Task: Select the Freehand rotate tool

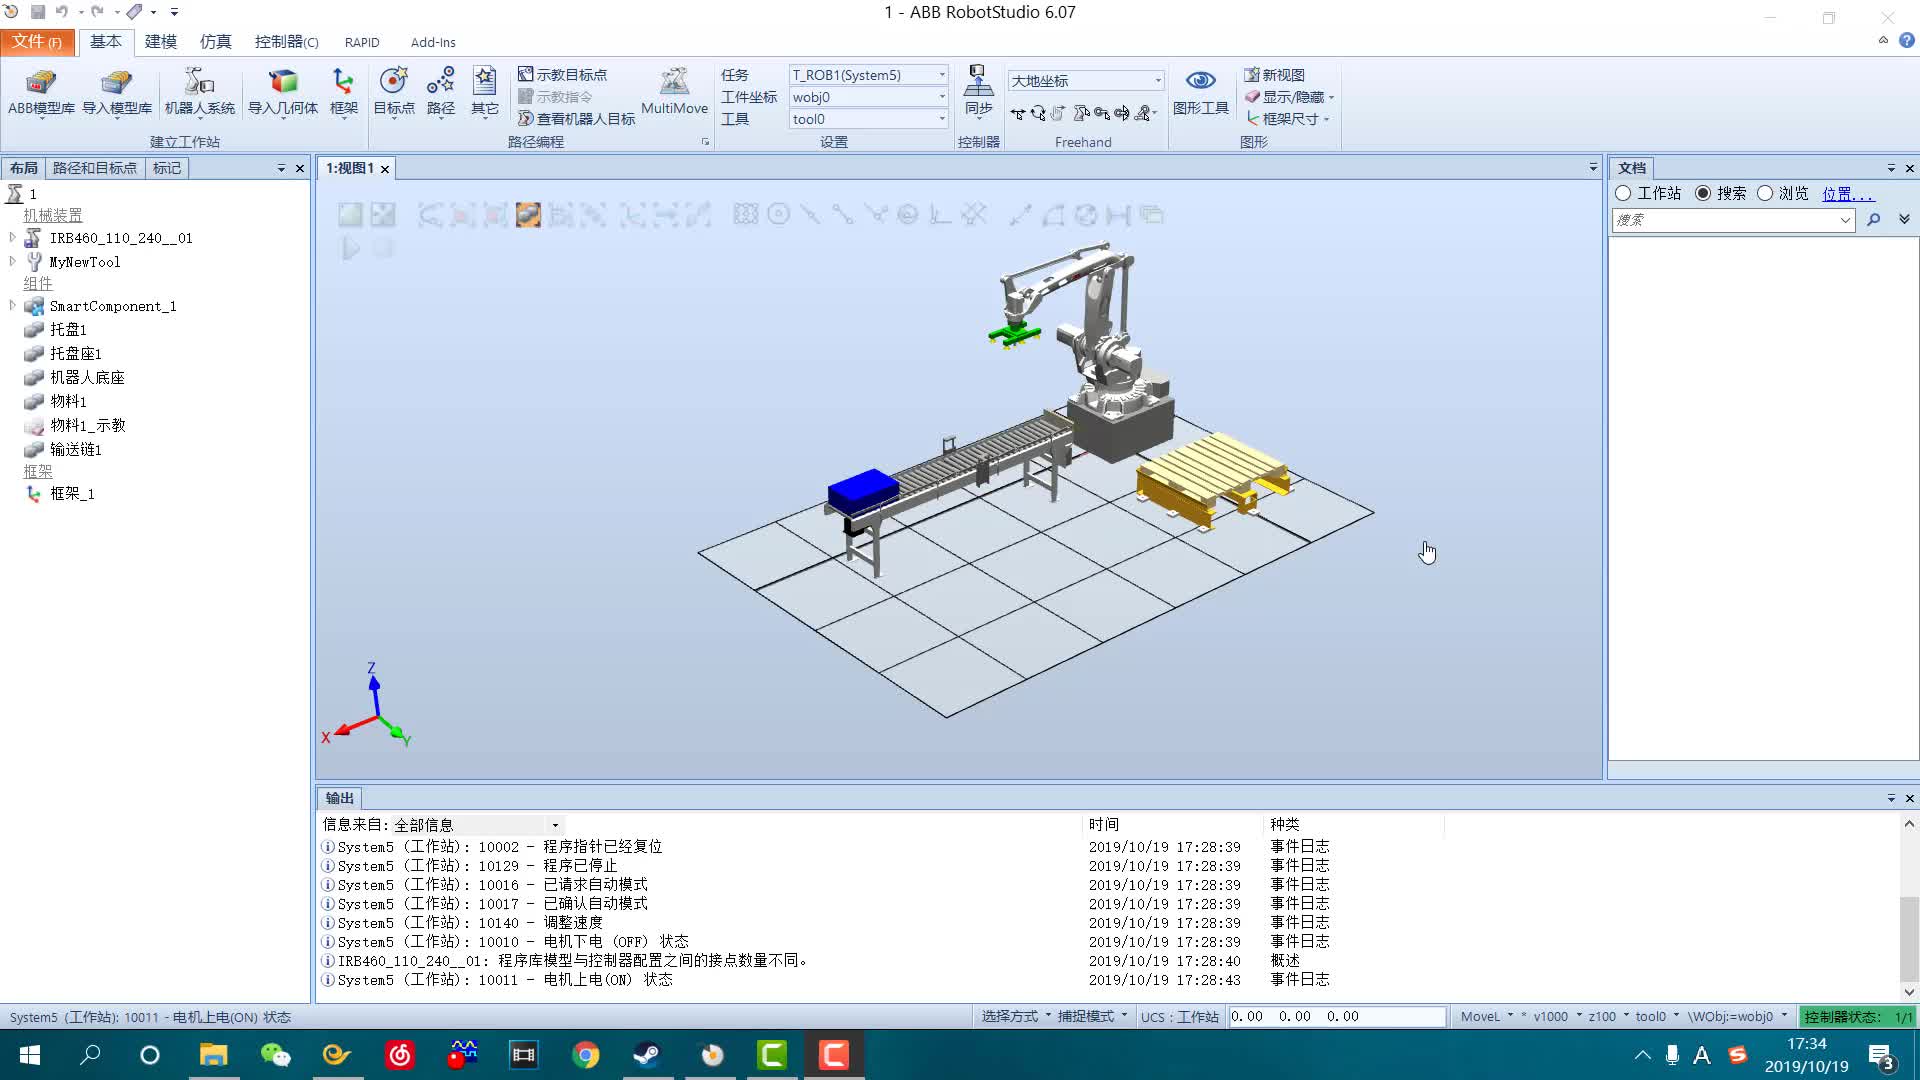Action: (1038, 114)
